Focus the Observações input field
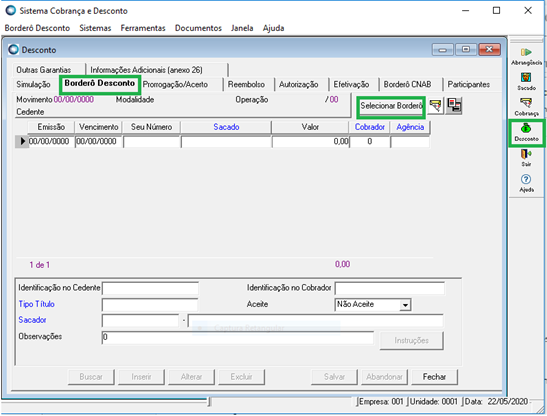 pos(238,337)
